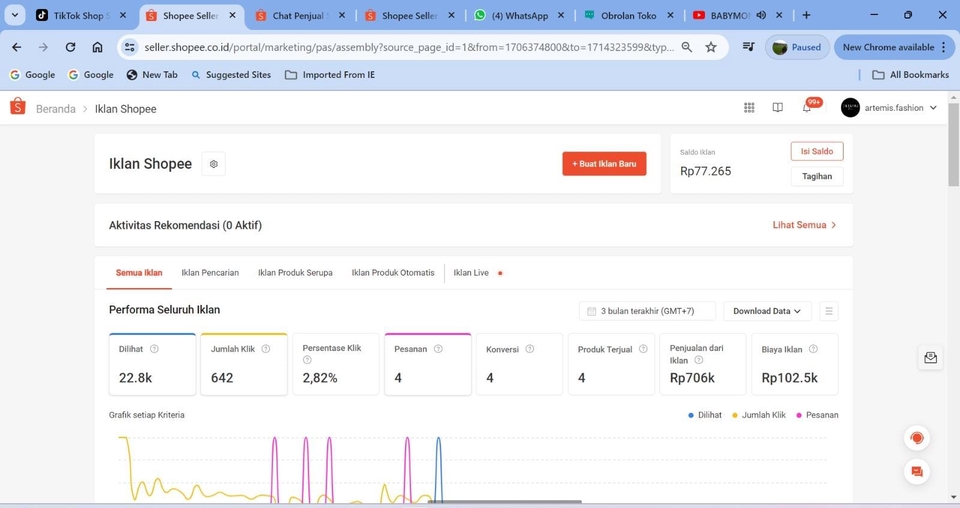This screenshot has height=508, width=960.
Task: Toggle the Penjualan dari Iklan metric card
Action: coord(703,364)
